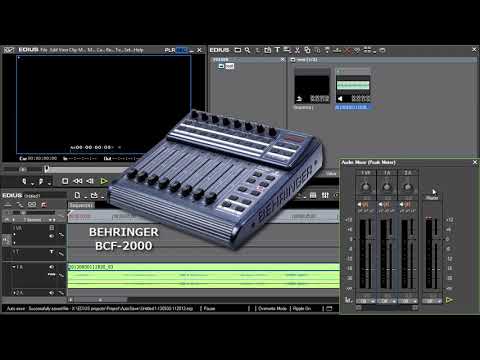Mute the 2 A channel in Audio Mixer
Image resolution: width=480 pixels, height=360 pixels.
click(x=405, y=204)
